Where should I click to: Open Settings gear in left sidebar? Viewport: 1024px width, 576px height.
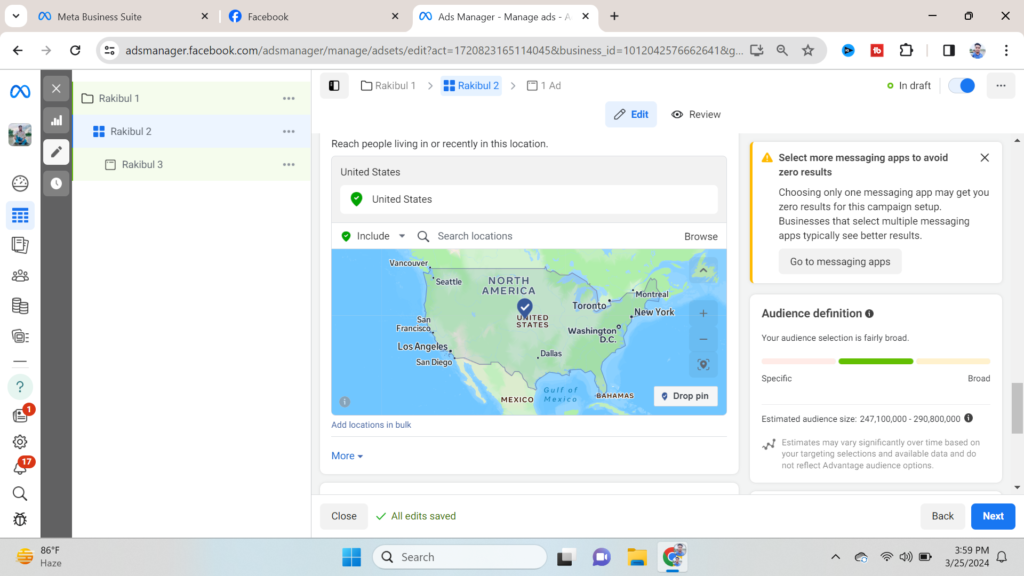click(x=20, y=442)
